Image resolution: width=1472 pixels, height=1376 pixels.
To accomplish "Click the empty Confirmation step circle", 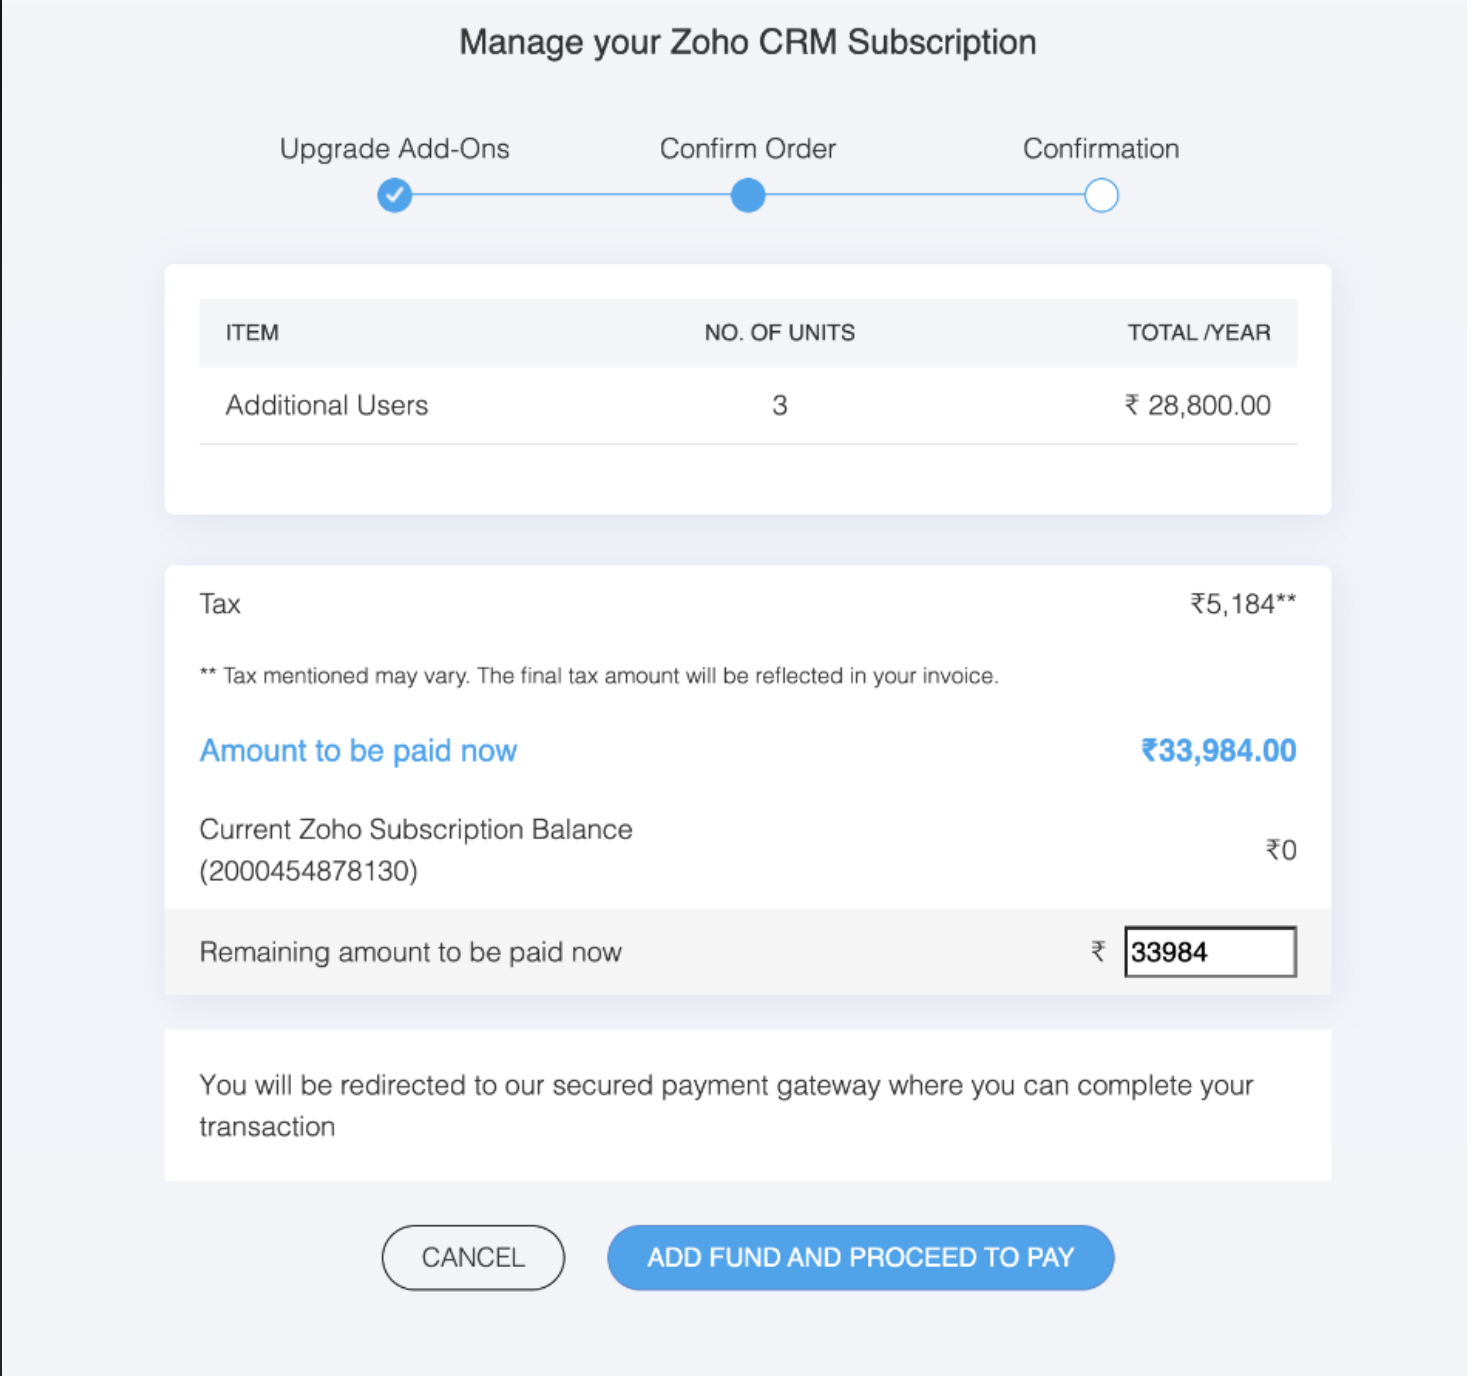I will tap(1101, 195).
